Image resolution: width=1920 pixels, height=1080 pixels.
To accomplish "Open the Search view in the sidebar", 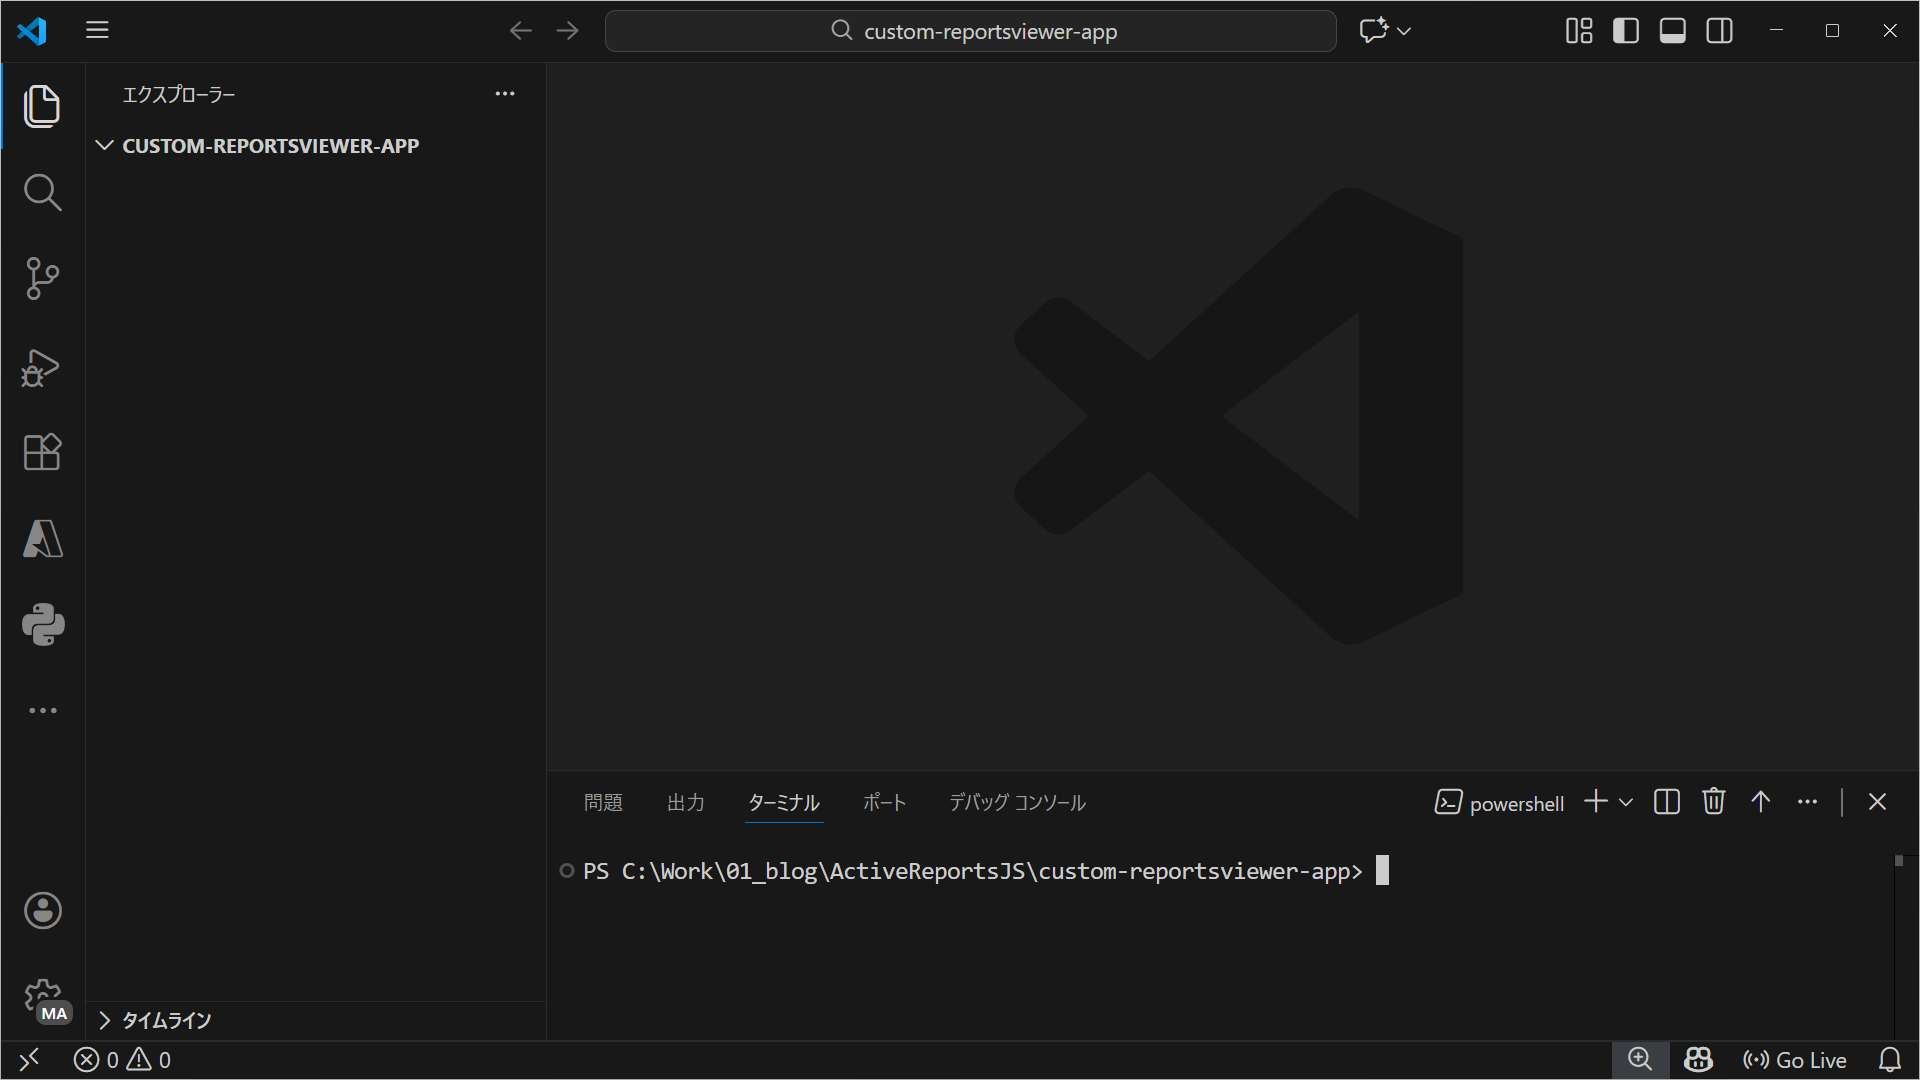I will click(42, 192).
